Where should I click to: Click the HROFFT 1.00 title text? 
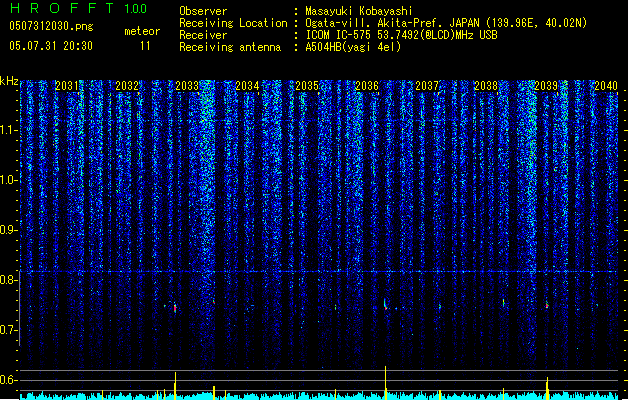pyautogui.click(x=79, y=8)
